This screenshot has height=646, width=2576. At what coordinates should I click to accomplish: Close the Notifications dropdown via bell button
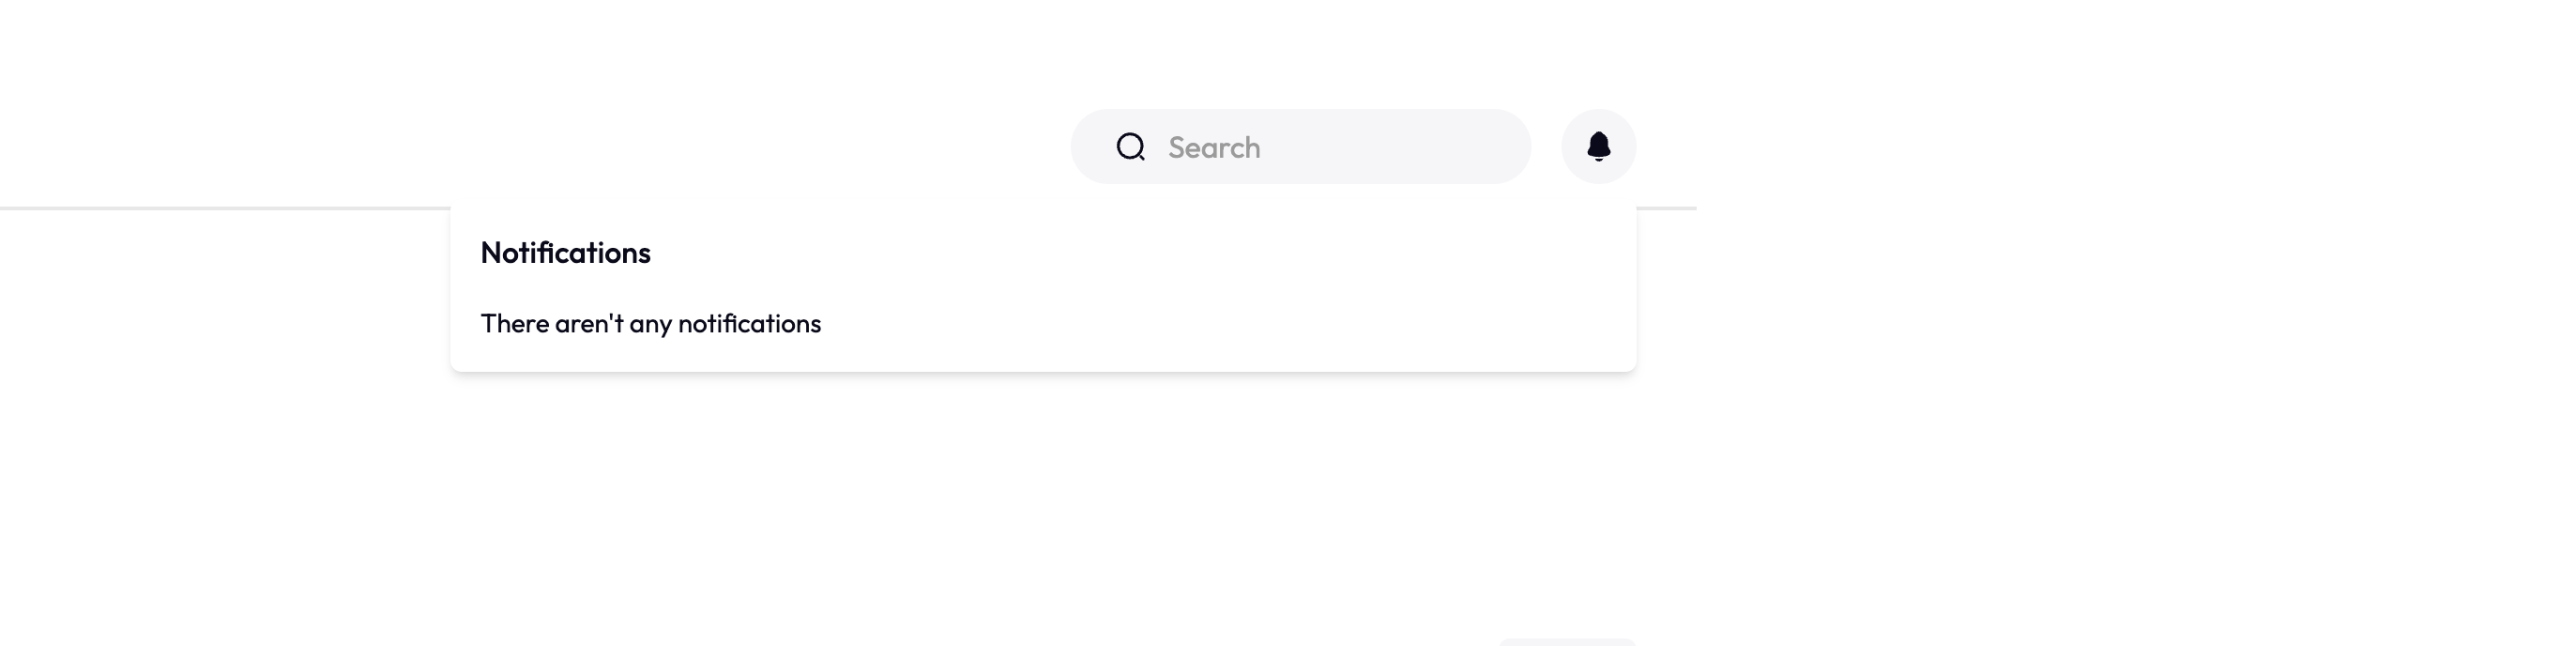(x=1598, y=147)
